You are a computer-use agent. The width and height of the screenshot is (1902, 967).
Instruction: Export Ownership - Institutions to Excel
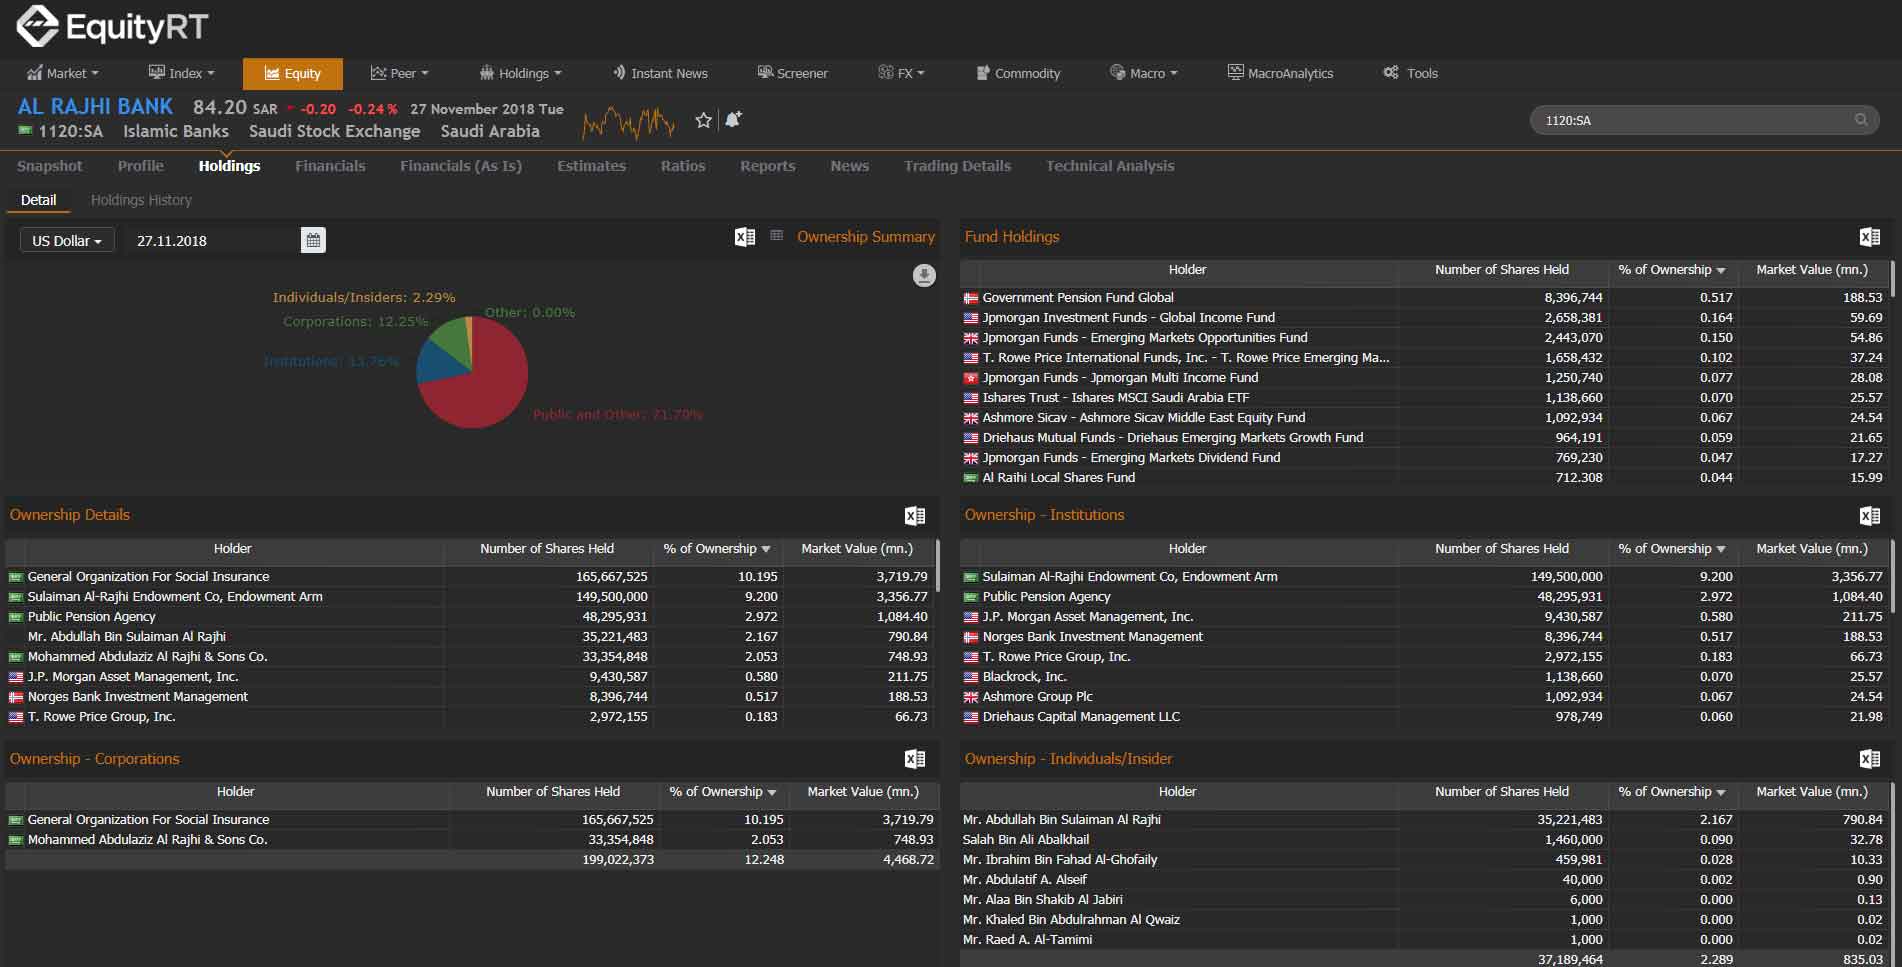coord(1869,515)
